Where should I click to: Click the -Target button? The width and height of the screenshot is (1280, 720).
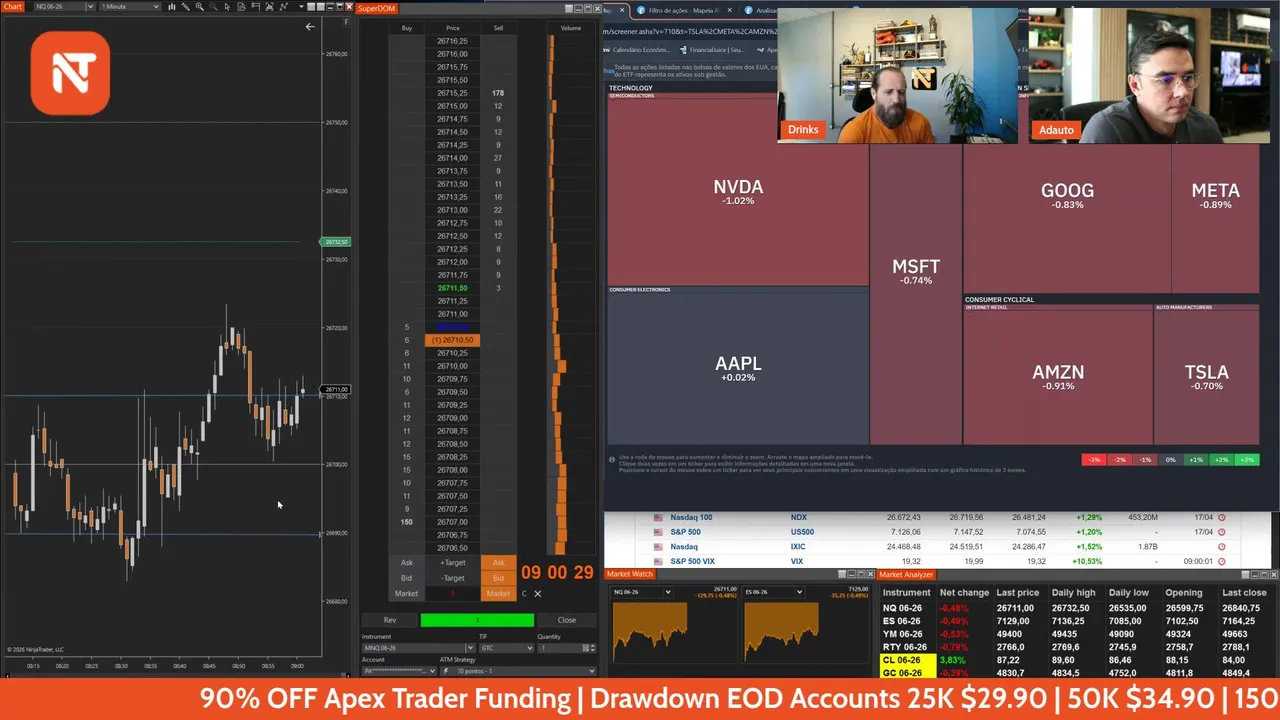click(453, 578)
